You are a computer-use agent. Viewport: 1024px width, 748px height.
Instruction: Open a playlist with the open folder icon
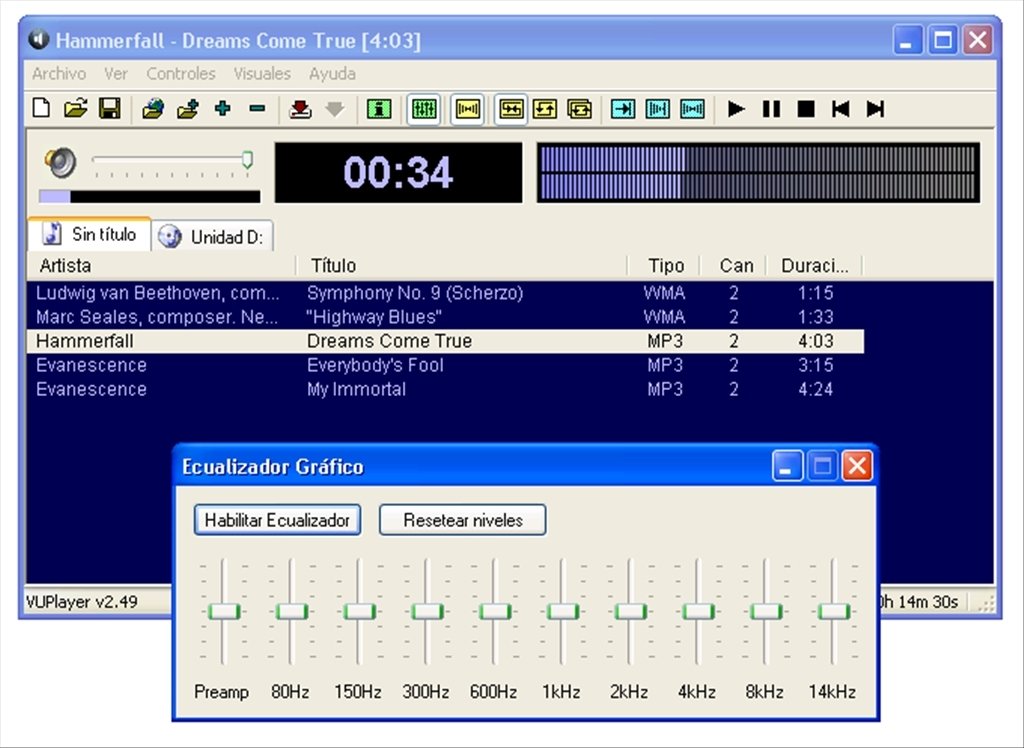[x=76, y=108]
